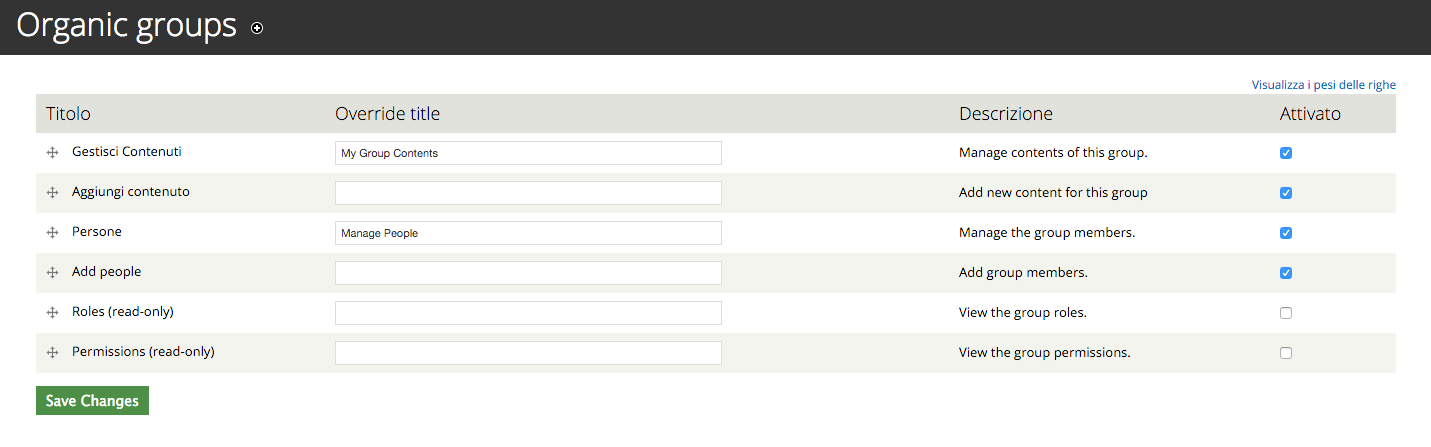Uncheck Attivato for Gestisci Contenuti
This screenshot has height=447, width=1431.
(1286, 153)
